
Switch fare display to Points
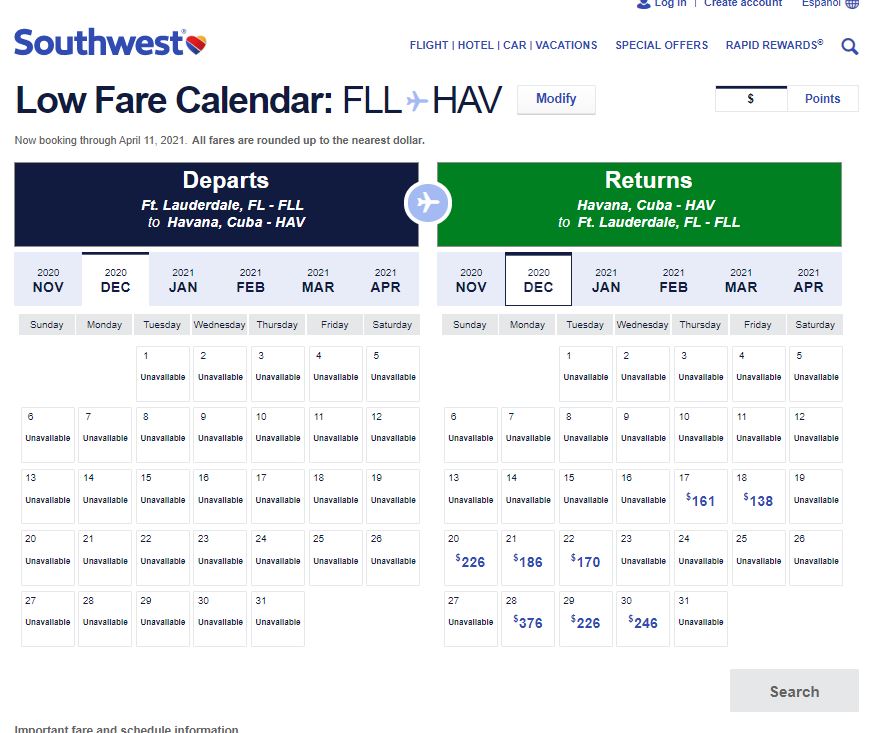822,99
